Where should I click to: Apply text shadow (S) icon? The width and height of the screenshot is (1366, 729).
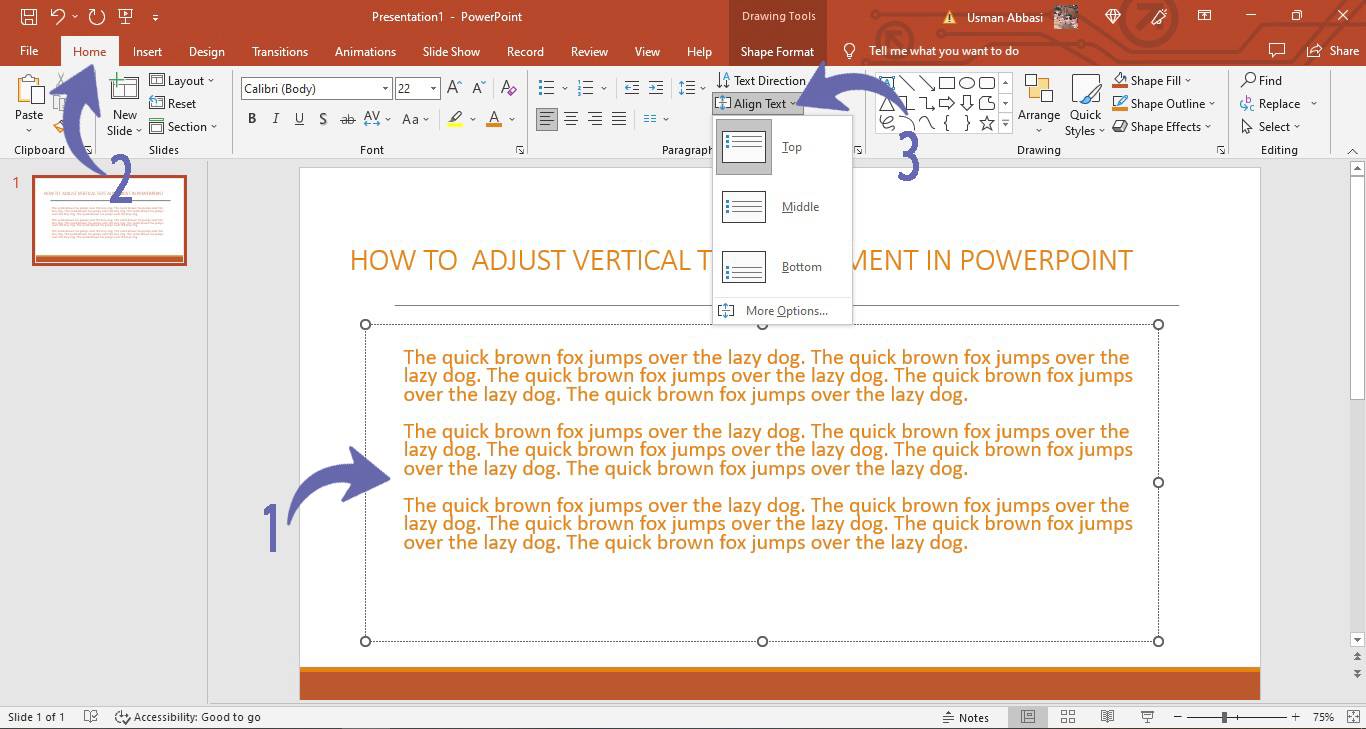pyautogui.click(x=322, y=119)
